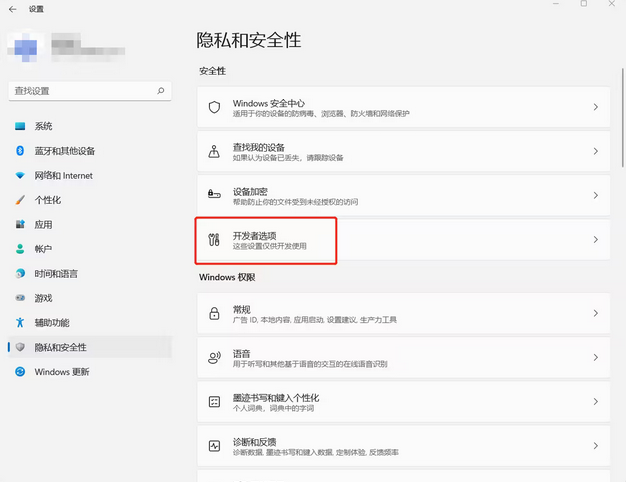The width and height of the screenshot is (627, 482).
Task: Select 应用 in sidebar
Action: 90,224
